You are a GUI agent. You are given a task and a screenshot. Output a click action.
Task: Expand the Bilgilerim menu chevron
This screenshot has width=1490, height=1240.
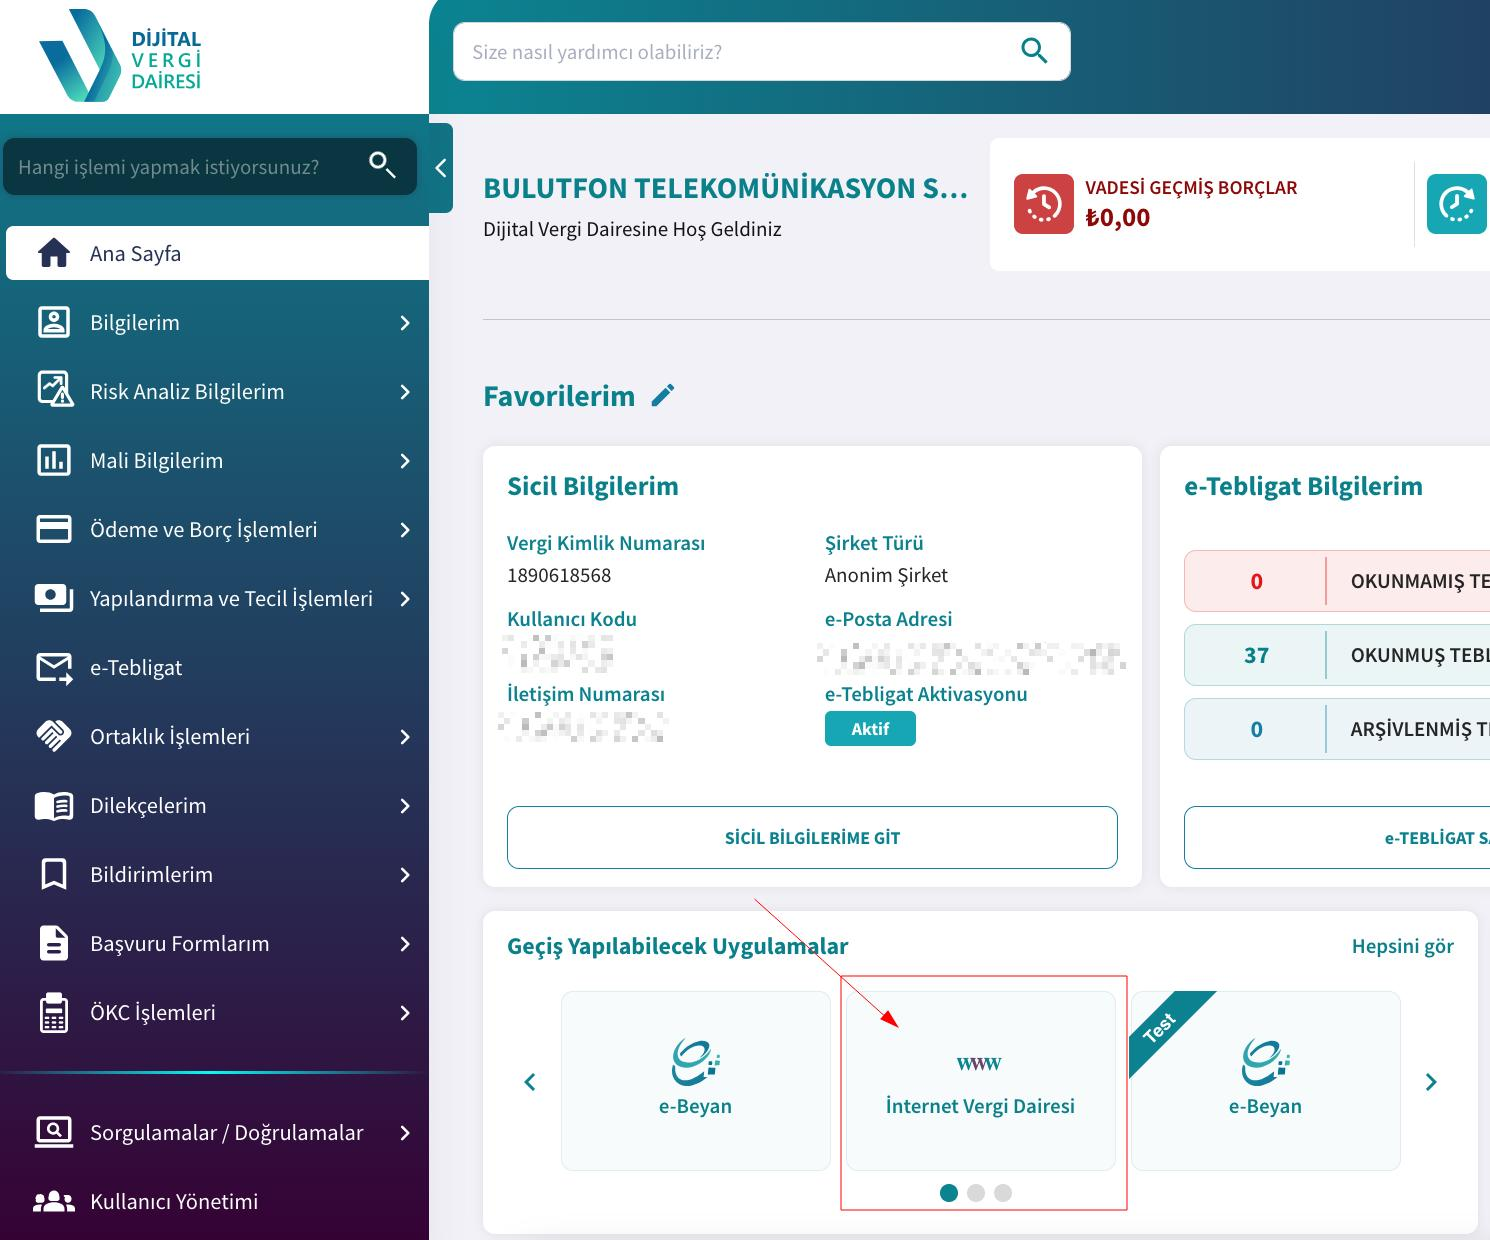(405, 323)
